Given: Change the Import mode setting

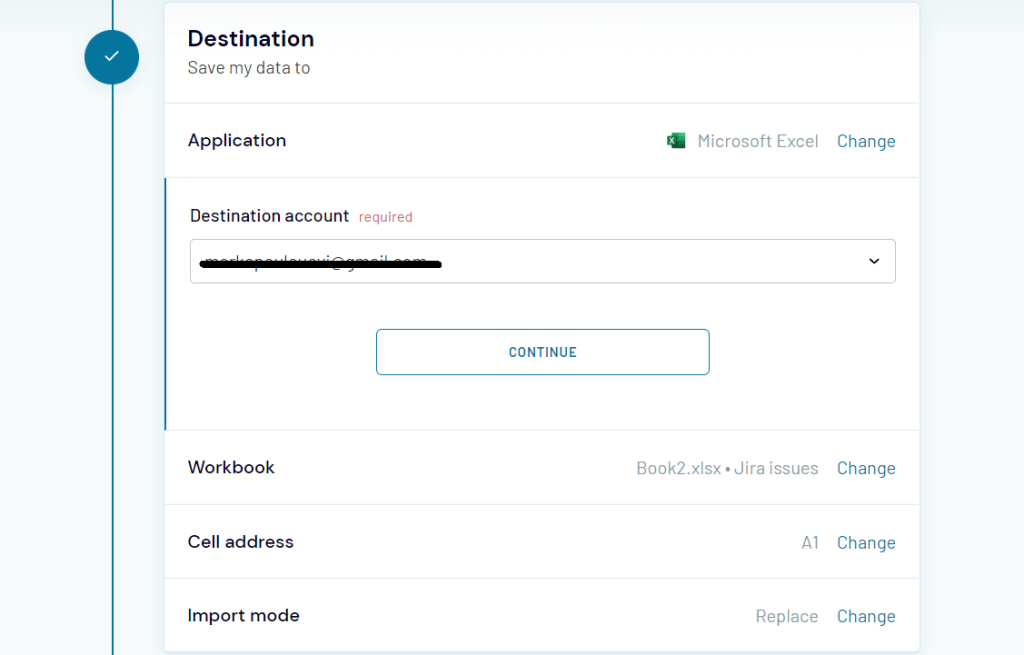Looking at the screenshot, I should click(865, 616).
